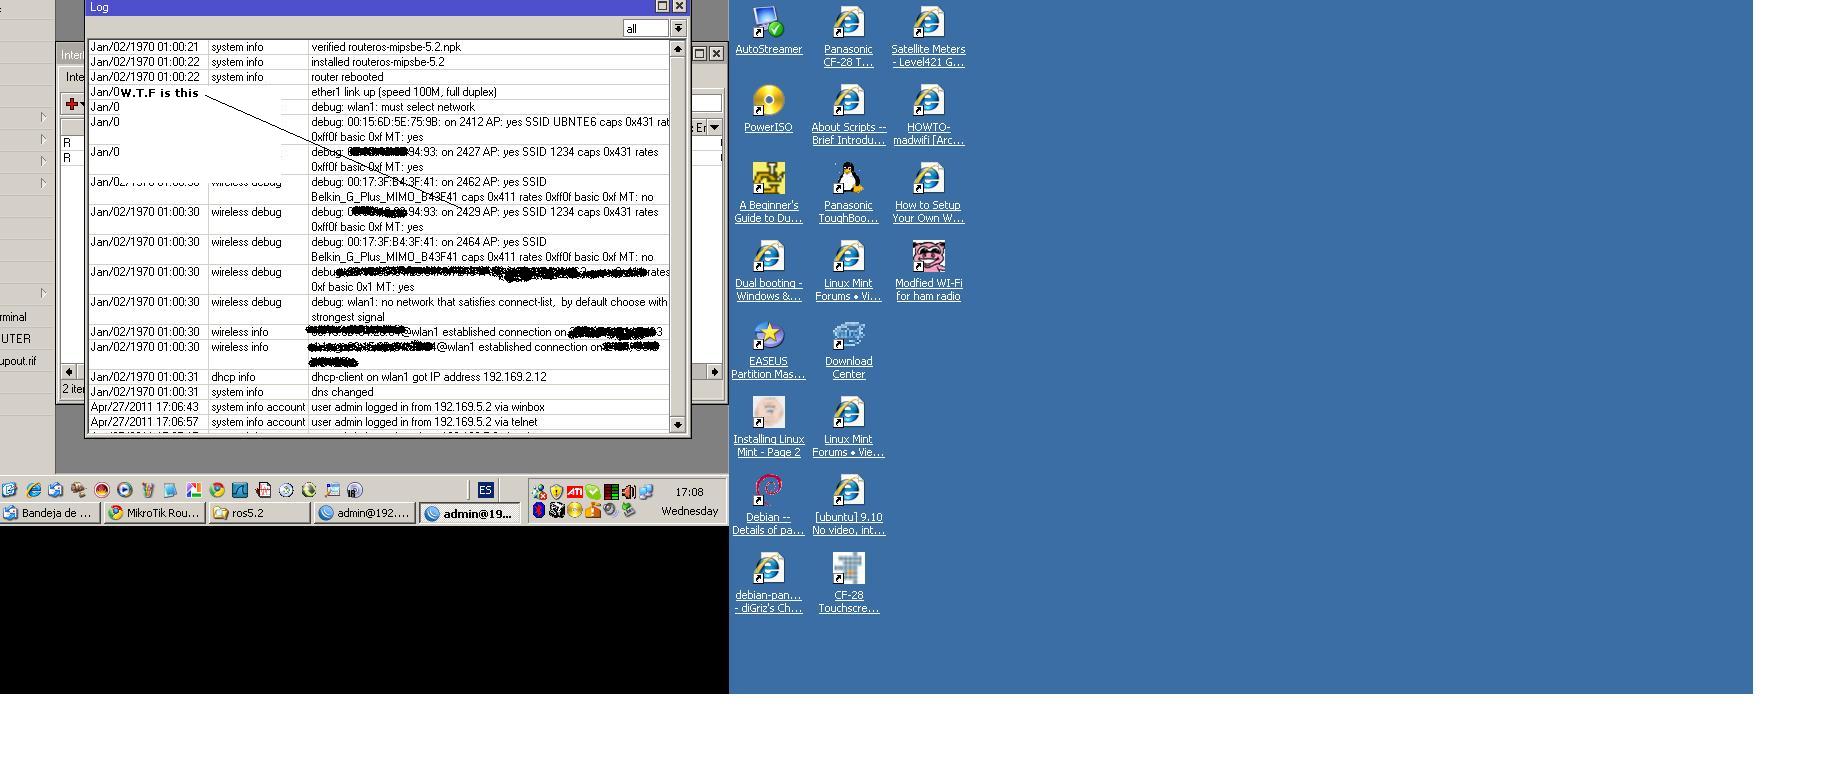Click the ATI tray icon
The image size is (1824, 768).
point(574,492)
